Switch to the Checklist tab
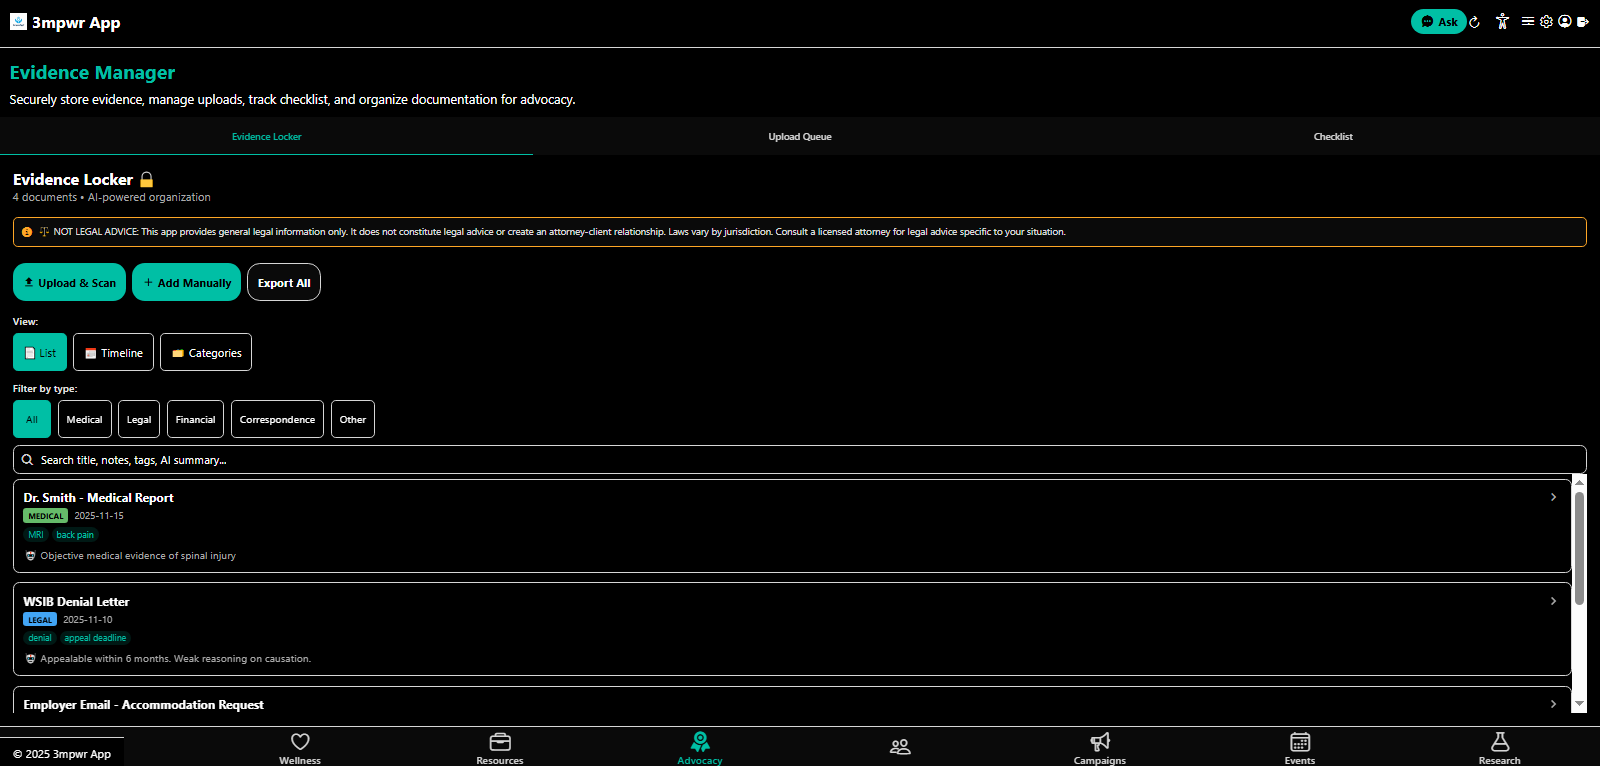The height and width of the screenshot is (766, 1600). tap(1333, 137)
